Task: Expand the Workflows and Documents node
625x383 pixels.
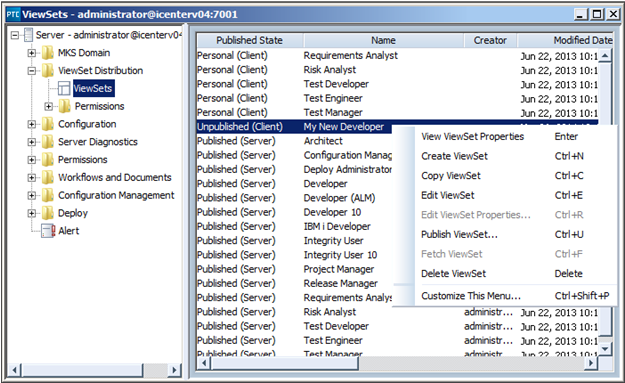Action: [31, 177]
